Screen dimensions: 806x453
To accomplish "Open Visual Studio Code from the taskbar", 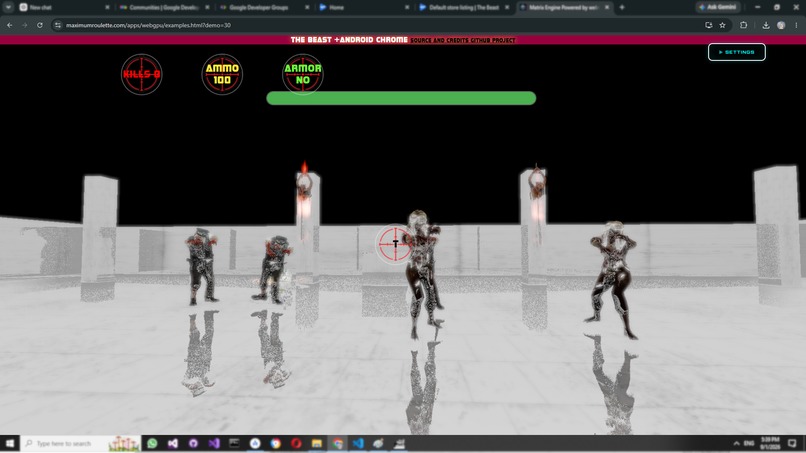I will pos(358,443).
